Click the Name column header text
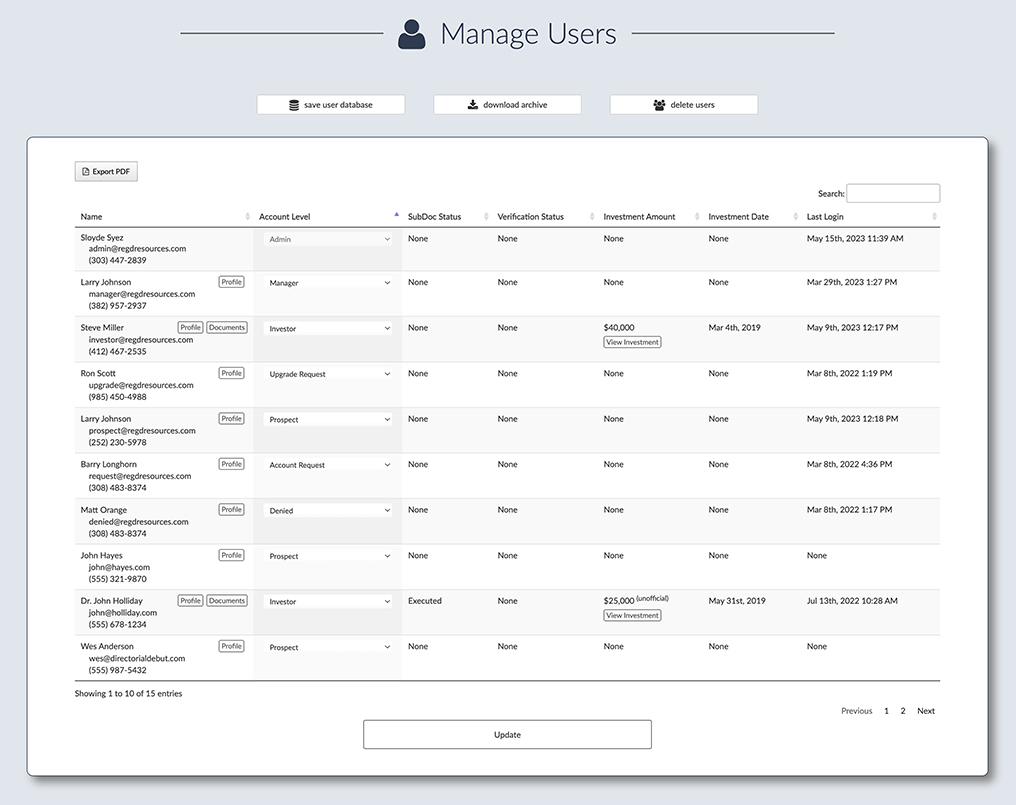Image resolution: width=1016 pixels, height=805 pixels. (x=91, y=216)
